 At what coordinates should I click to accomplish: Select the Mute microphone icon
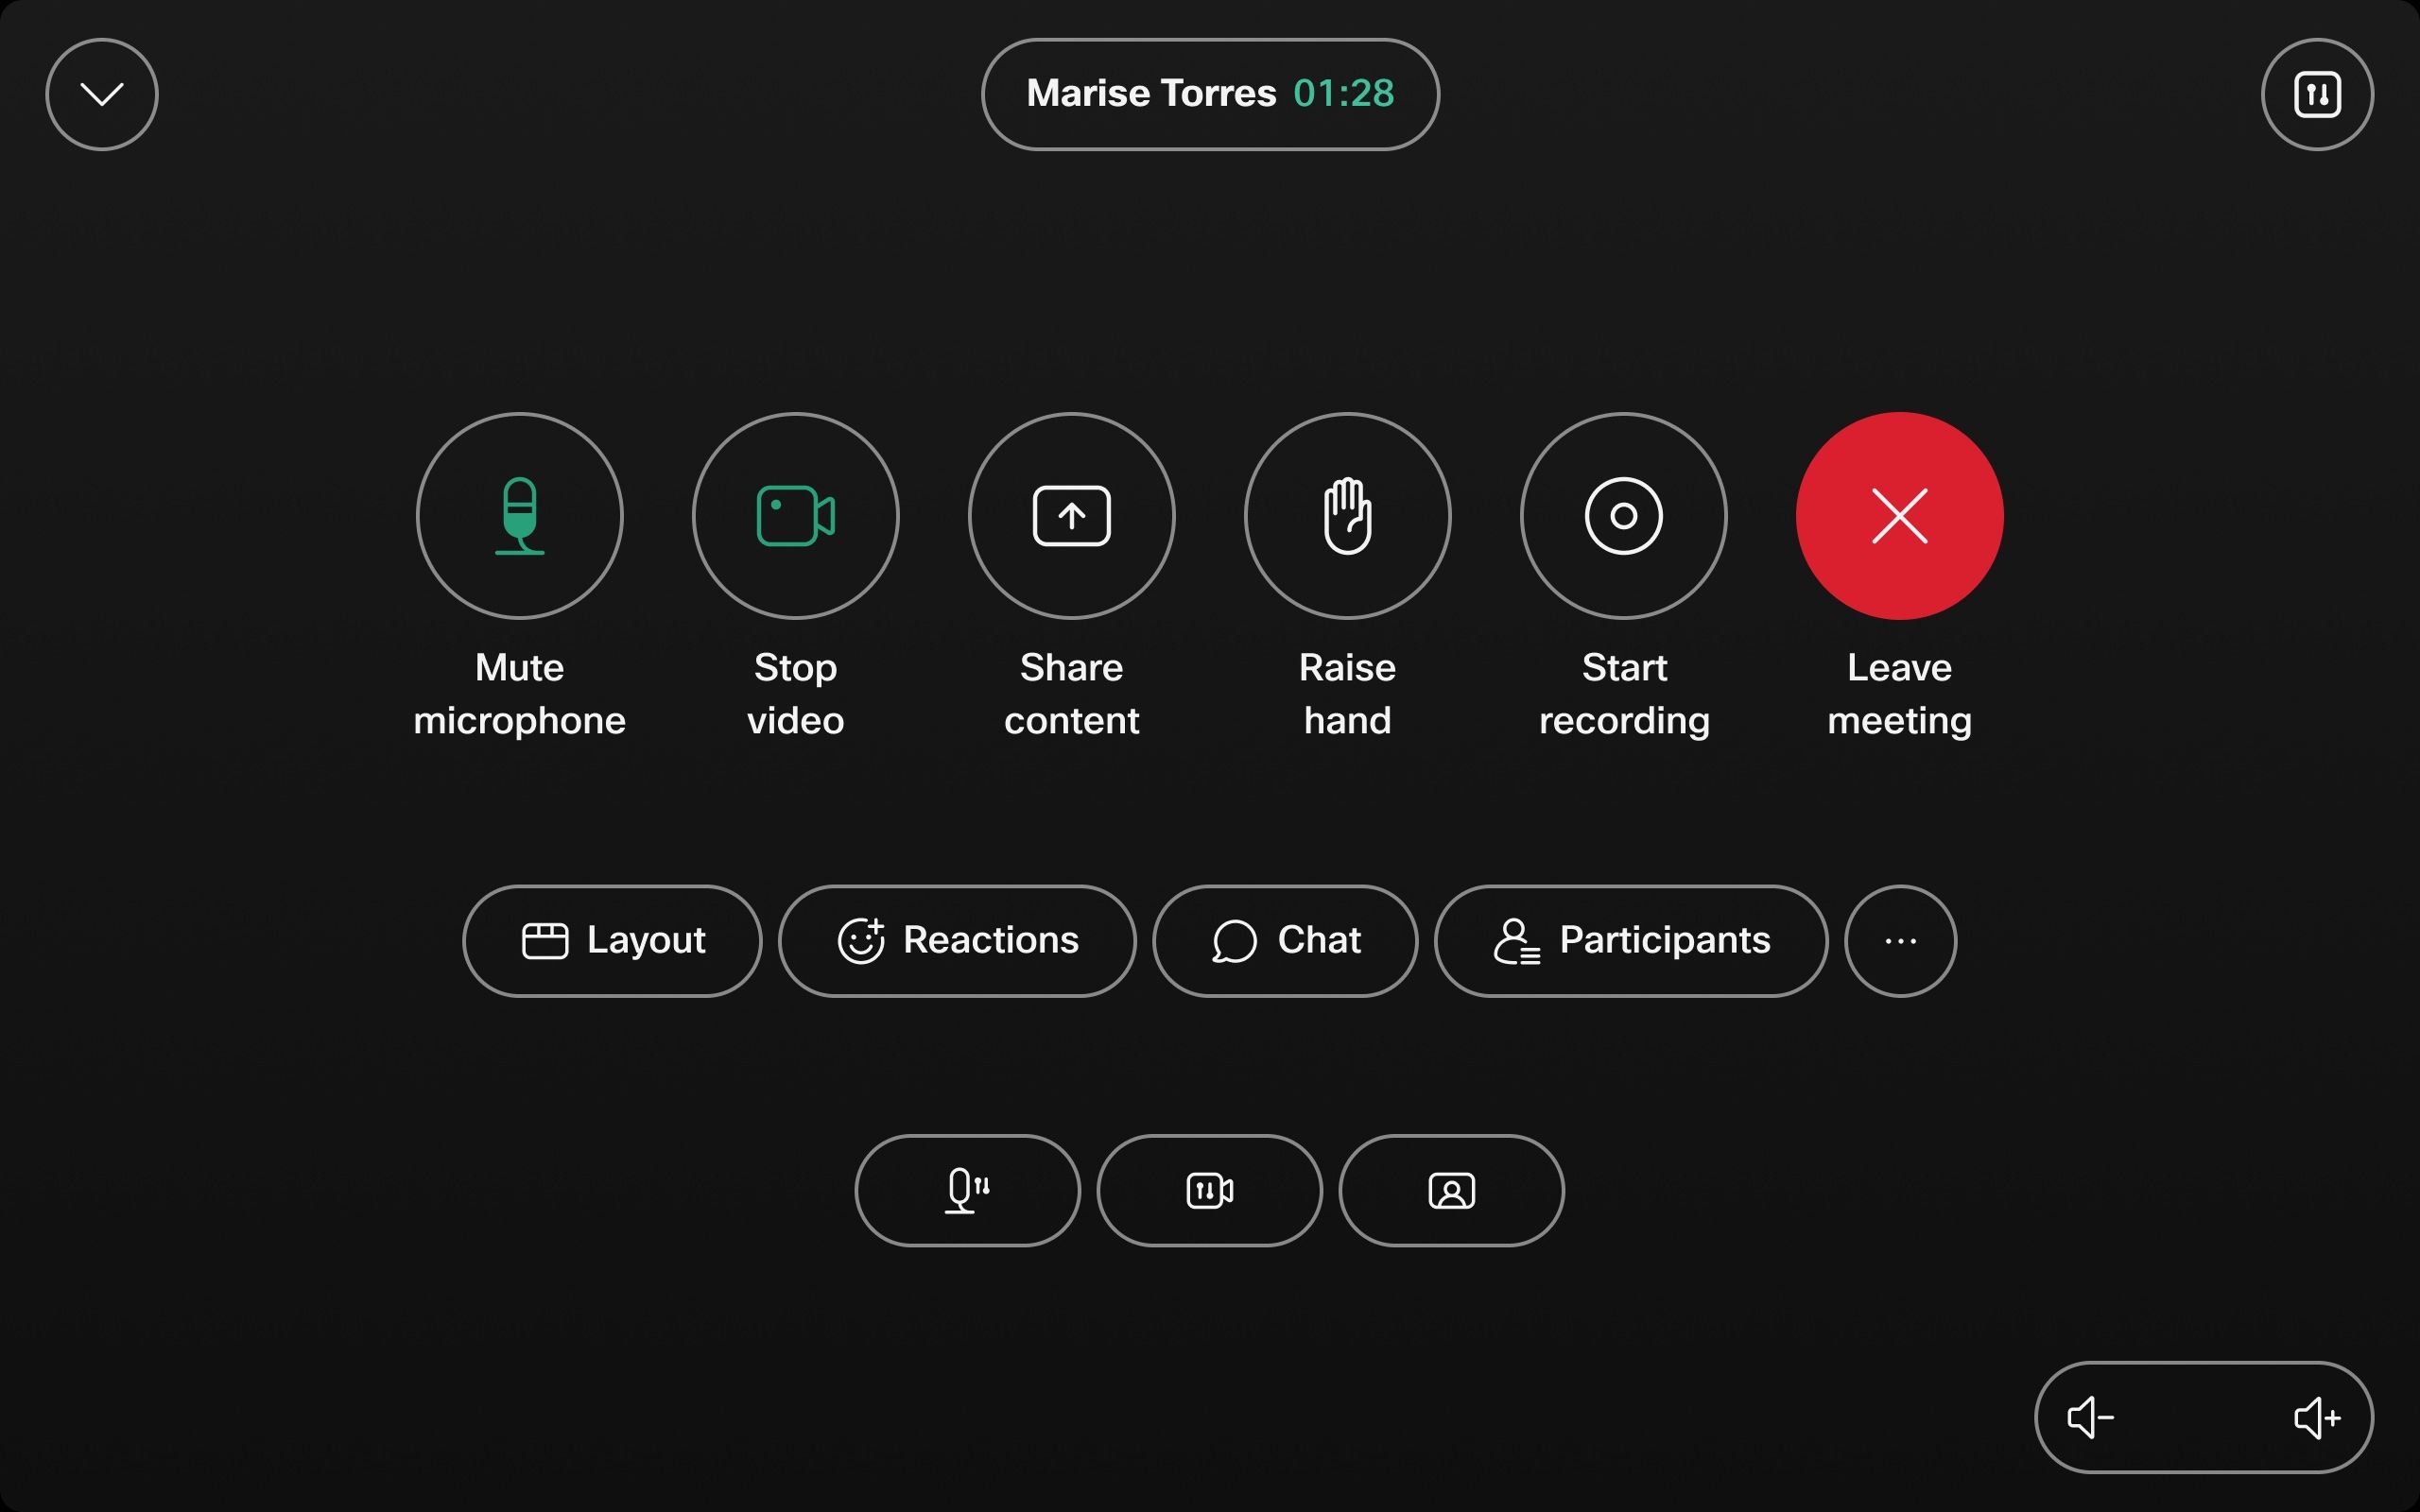point(519,515)
